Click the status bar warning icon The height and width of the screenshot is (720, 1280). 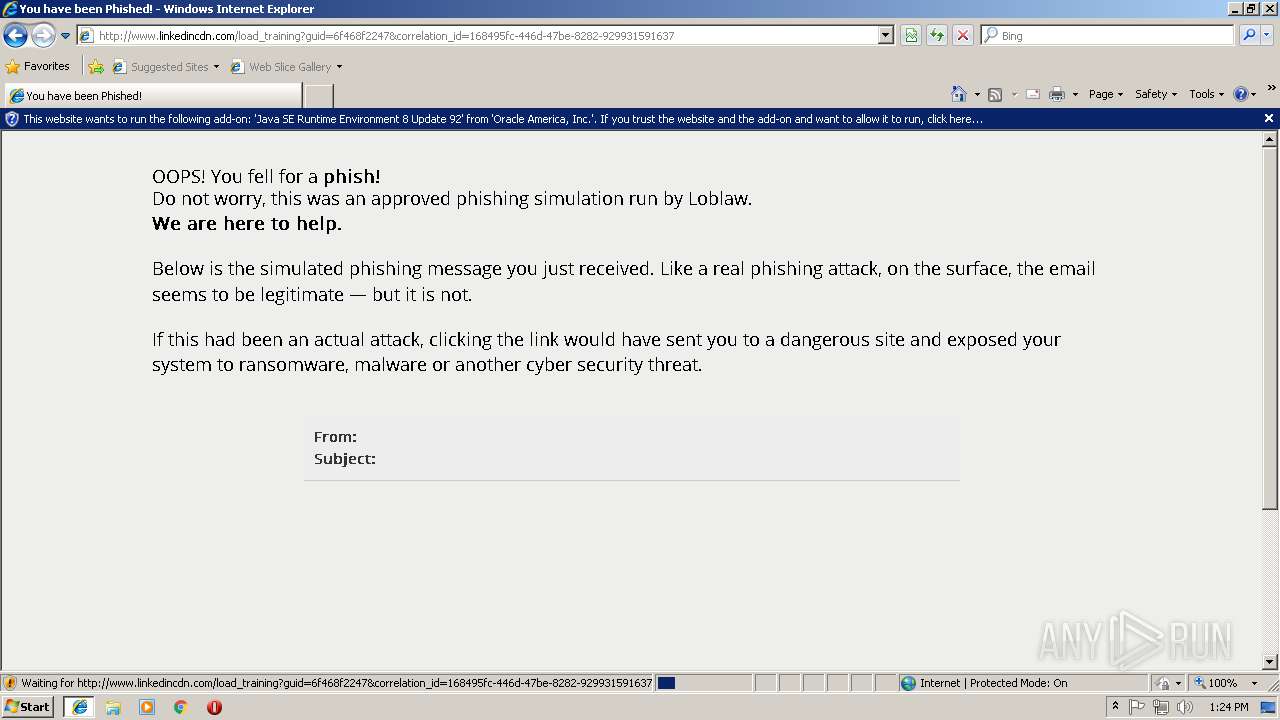[10, 683]
